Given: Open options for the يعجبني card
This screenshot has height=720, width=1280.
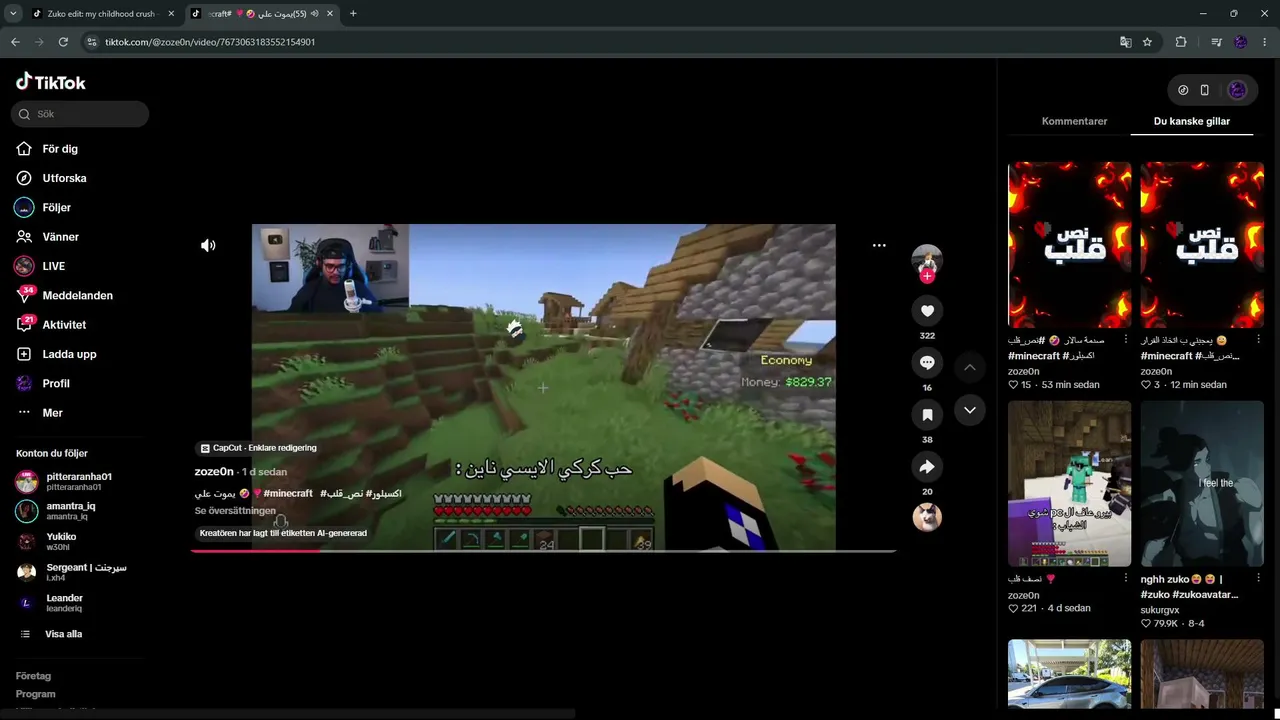Looking at the screenshot, I should click(x=1258, y=340).
